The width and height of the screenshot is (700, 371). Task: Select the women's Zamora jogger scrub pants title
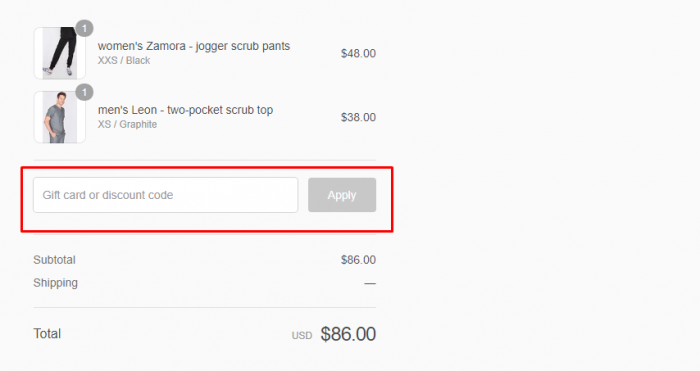pyautogui.click(x=194, y=46)
